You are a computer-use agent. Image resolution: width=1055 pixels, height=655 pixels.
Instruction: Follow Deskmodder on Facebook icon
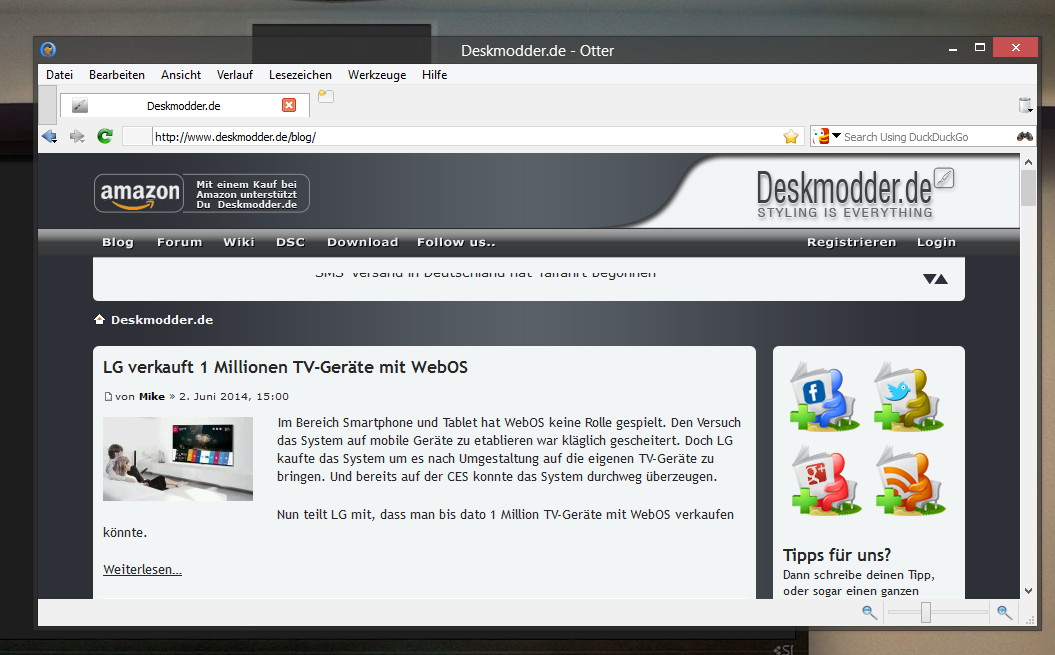point(825,397)
